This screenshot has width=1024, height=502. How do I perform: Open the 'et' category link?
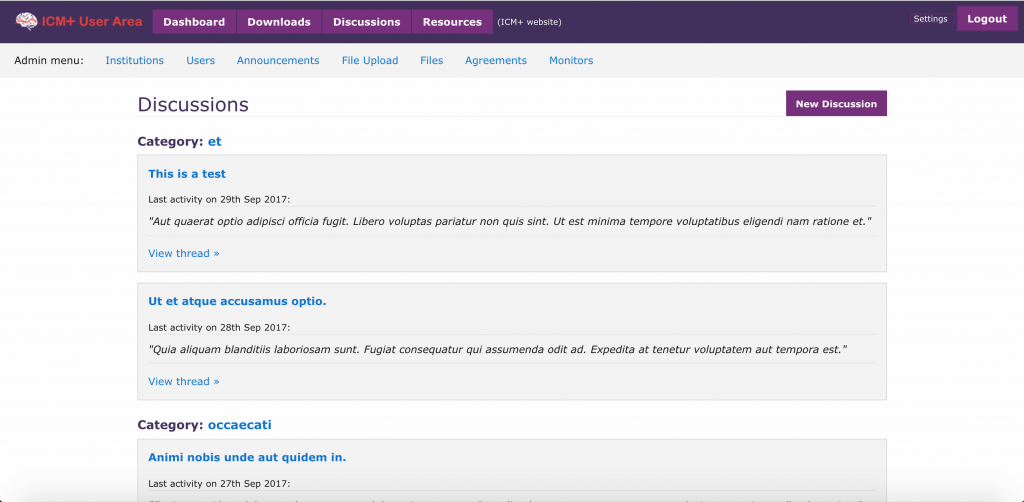tap(215, 142)
